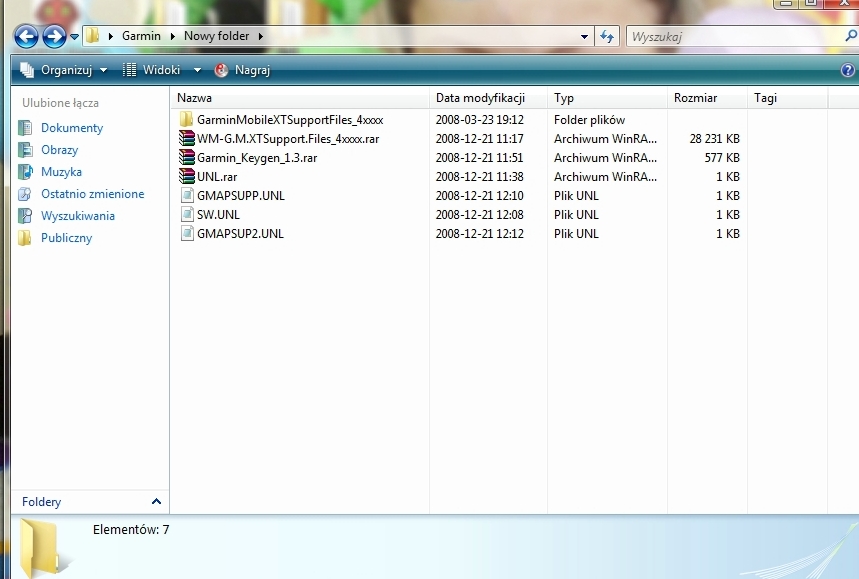Image resolution: width=859 pixels, height=579 pixels.
Task: Expand arrow after Nowy folder breadcrumb
Action: [x=261, y=37]
